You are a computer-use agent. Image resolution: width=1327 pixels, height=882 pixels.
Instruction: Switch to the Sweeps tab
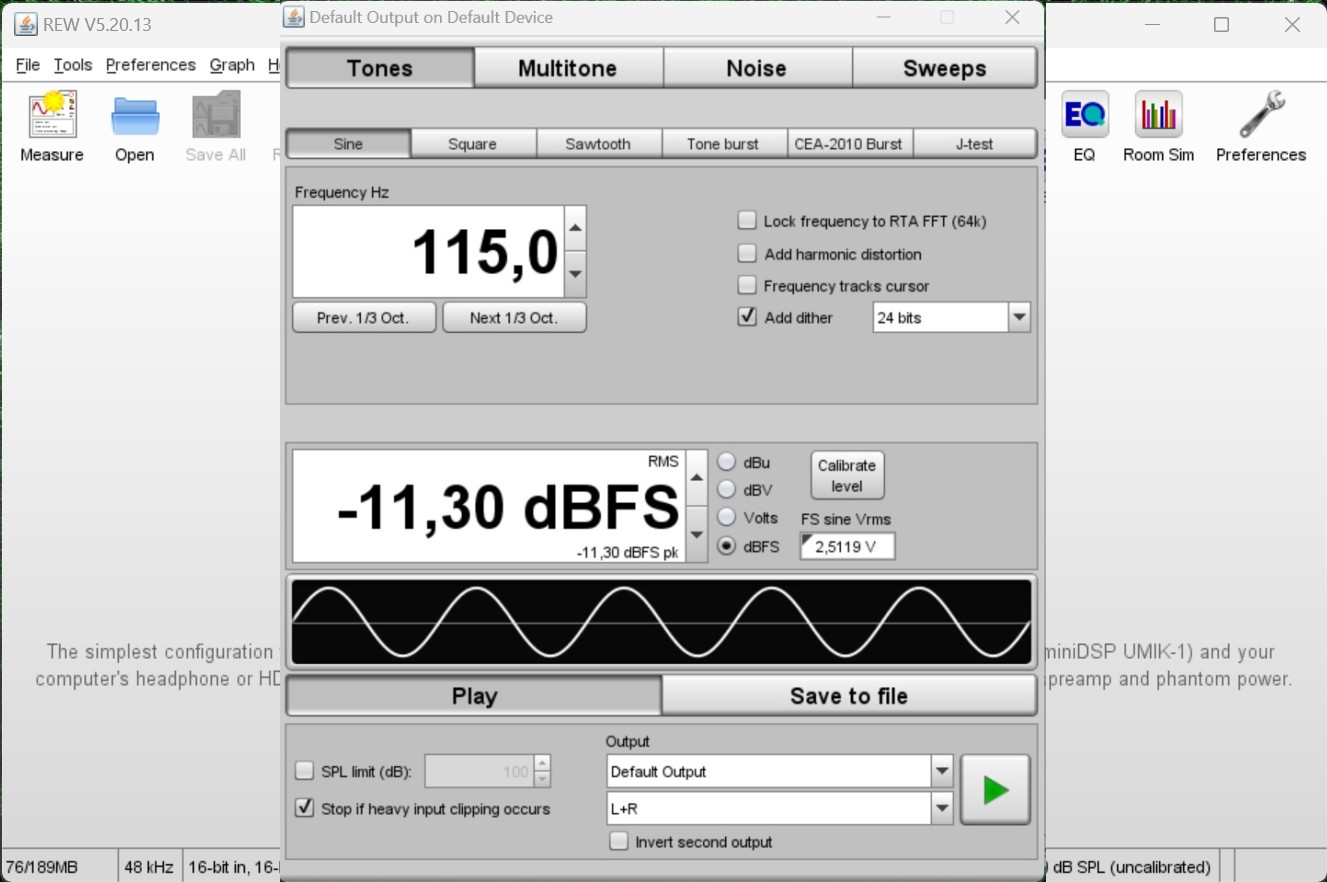(x=944, y=68)
